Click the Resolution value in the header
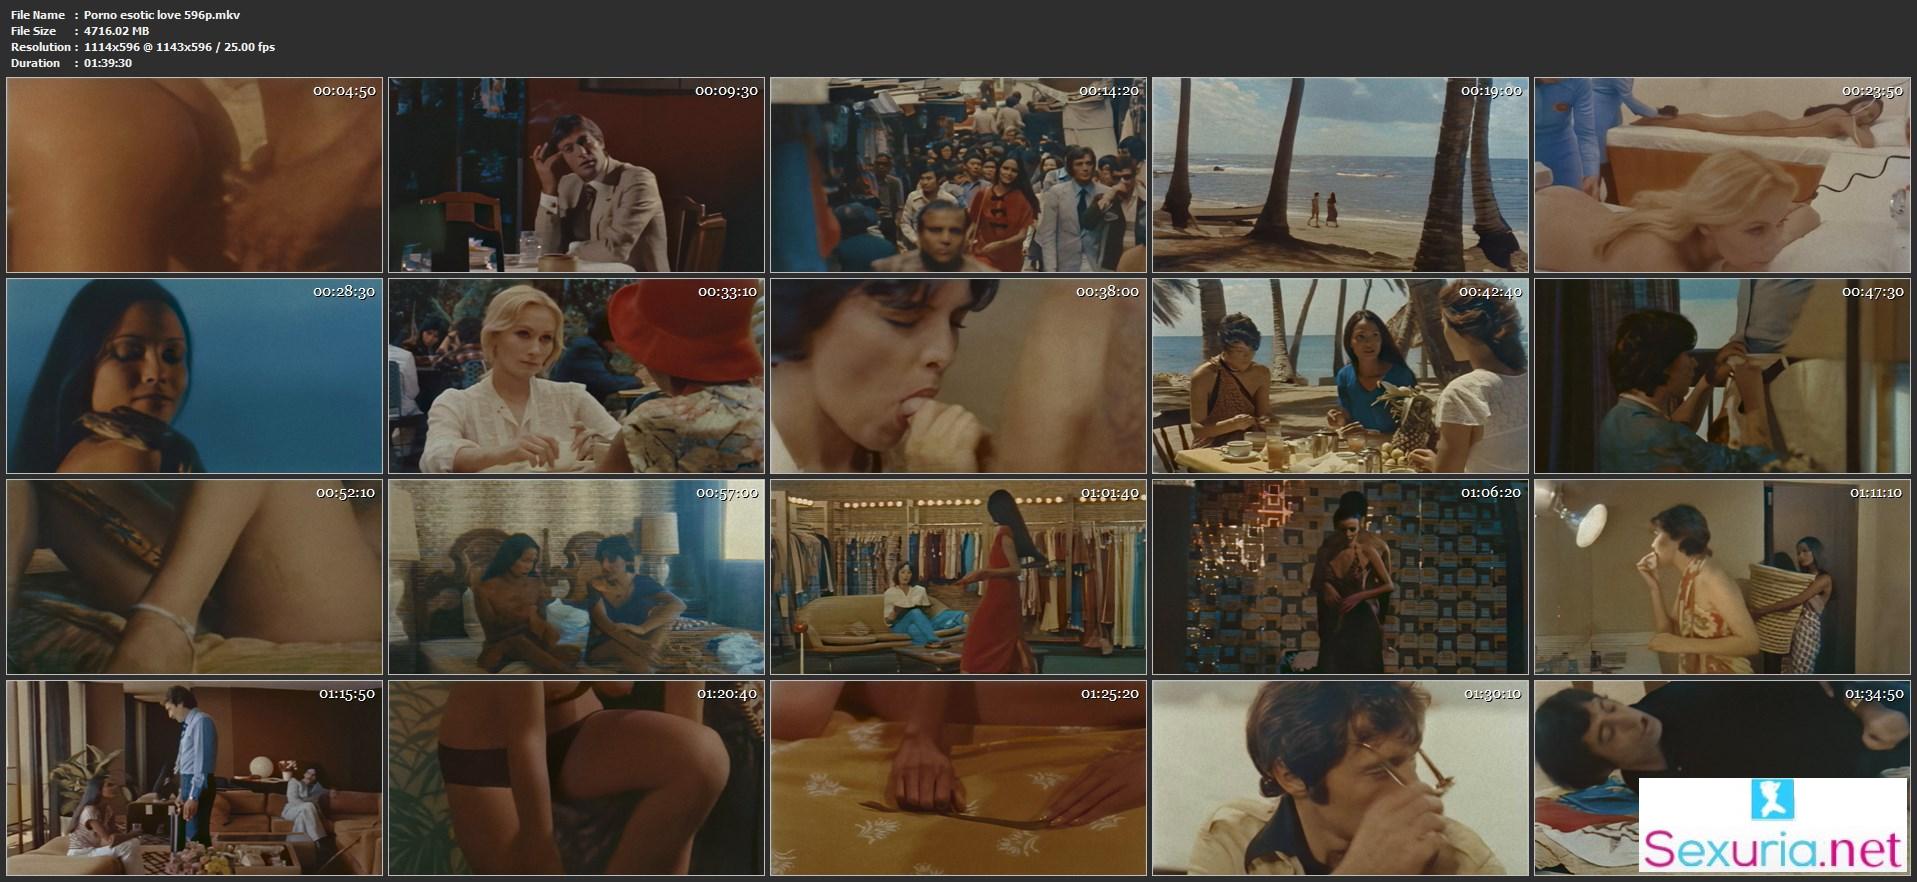Screen dimensions: 1917x882 coord(179,47)
